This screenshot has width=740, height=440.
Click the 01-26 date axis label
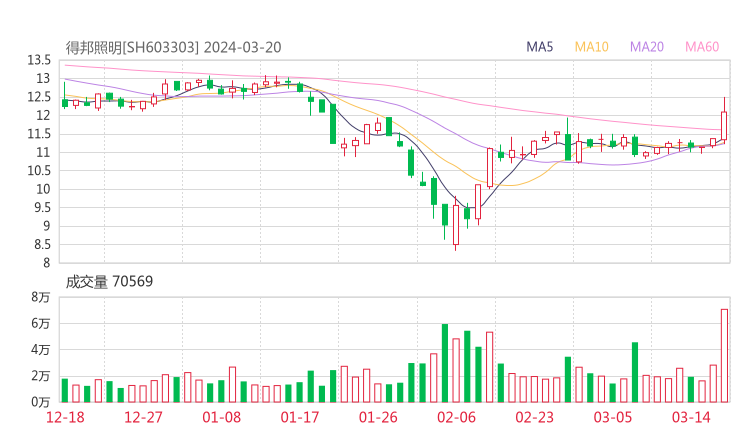[378, 417]
